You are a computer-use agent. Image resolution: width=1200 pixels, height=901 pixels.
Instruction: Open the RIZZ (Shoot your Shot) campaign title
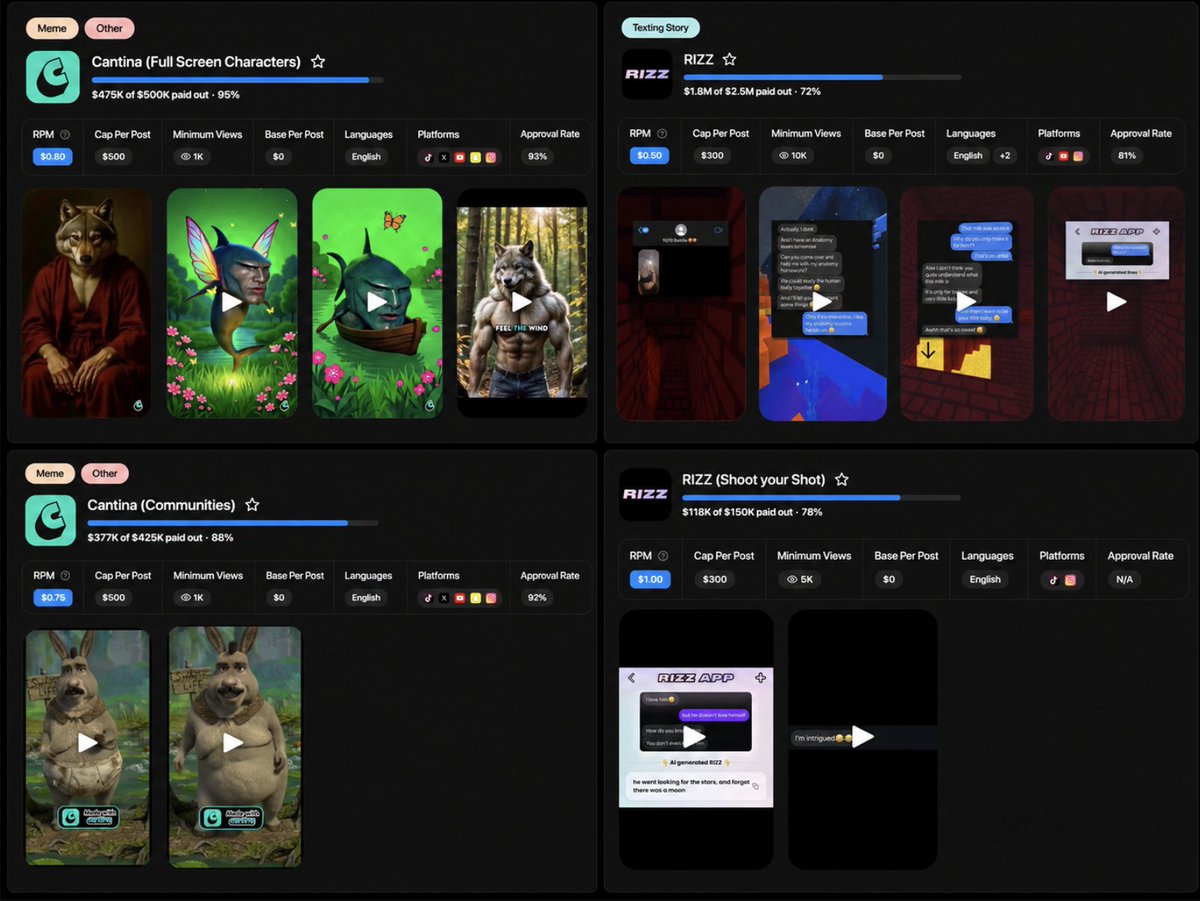[754, 480]
